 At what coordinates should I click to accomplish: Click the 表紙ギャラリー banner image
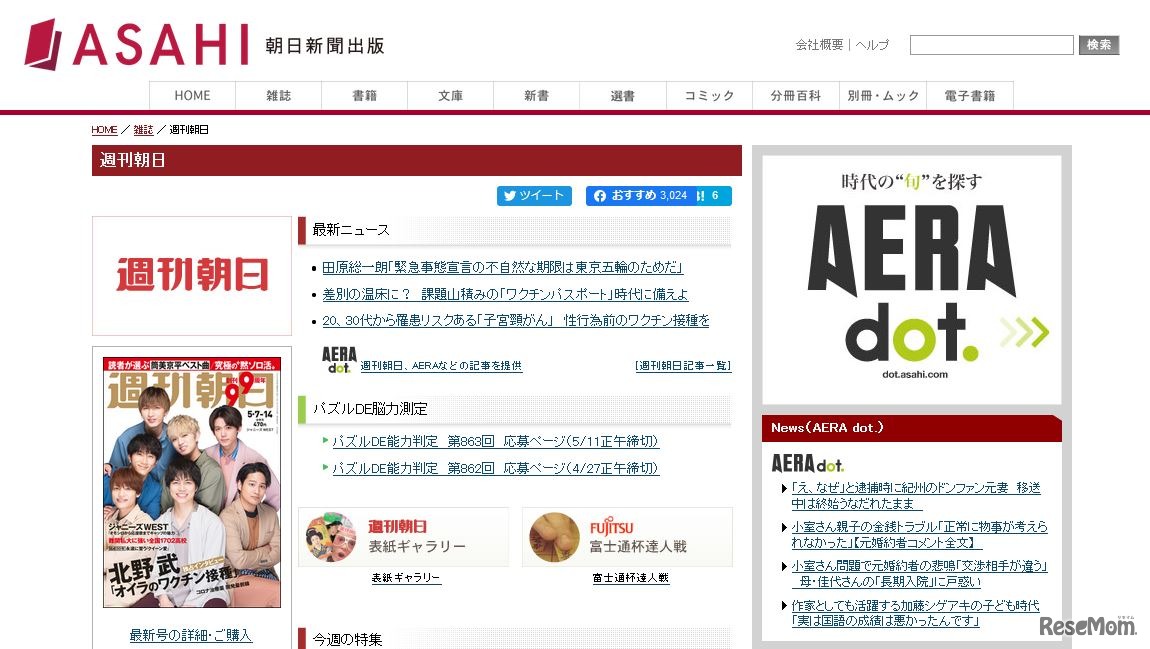point(403,538)
